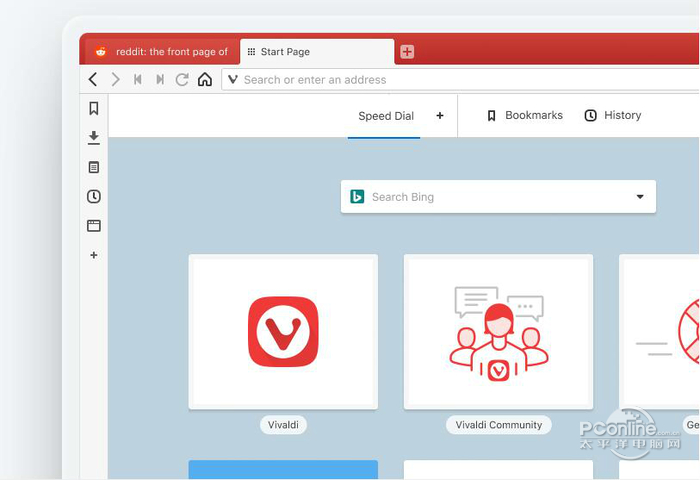Click the Vivaldi Community label

click(x=499, y=425)
